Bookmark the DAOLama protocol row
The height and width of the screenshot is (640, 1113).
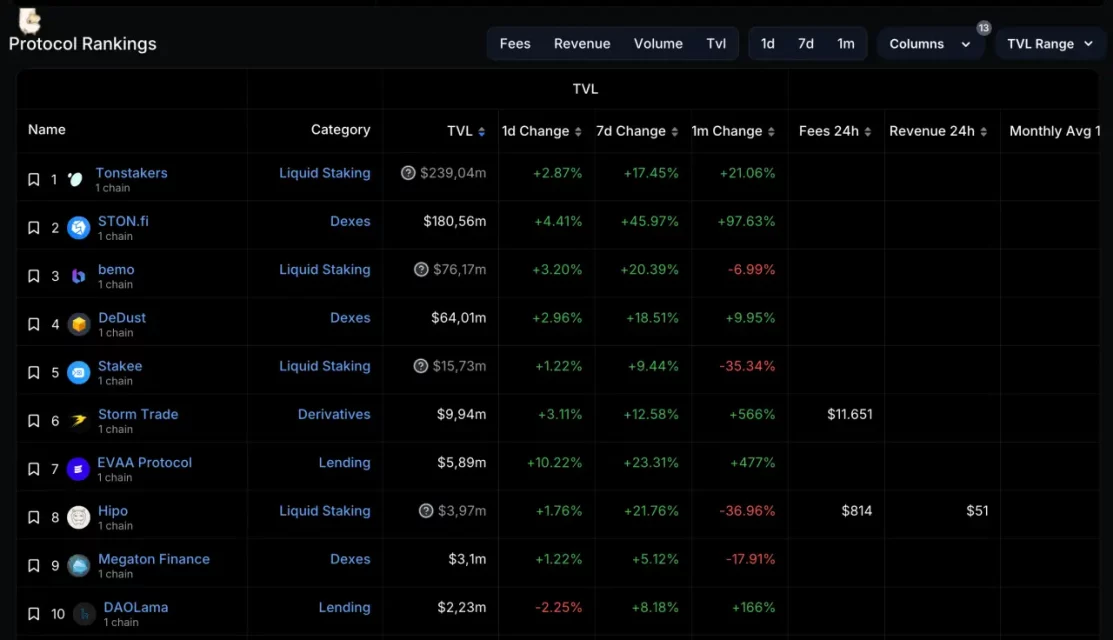click(x=33, y=614)
